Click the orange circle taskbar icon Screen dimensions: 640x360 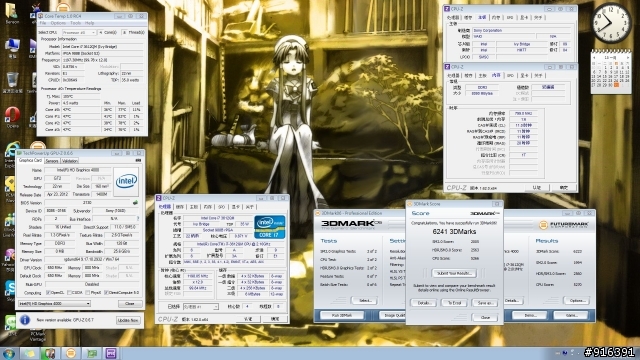tap(71, 353)
